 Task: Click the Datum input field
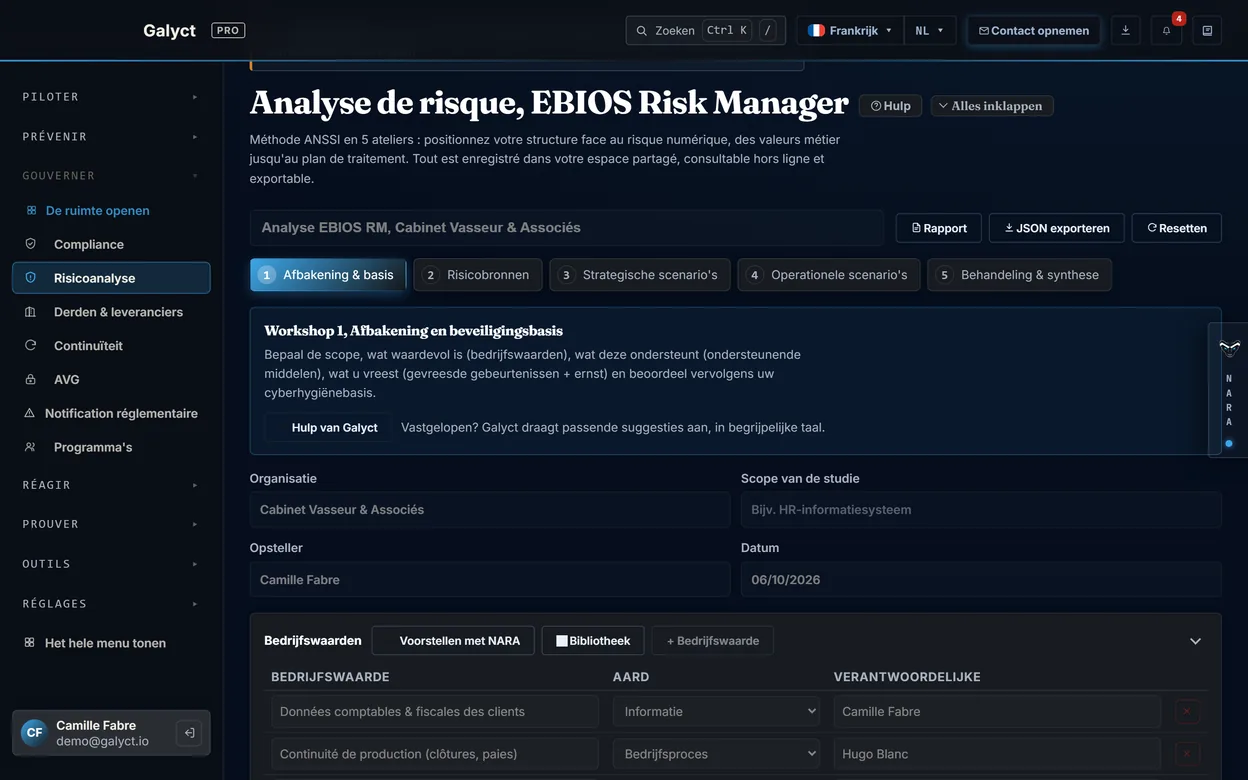click(981, 580)
